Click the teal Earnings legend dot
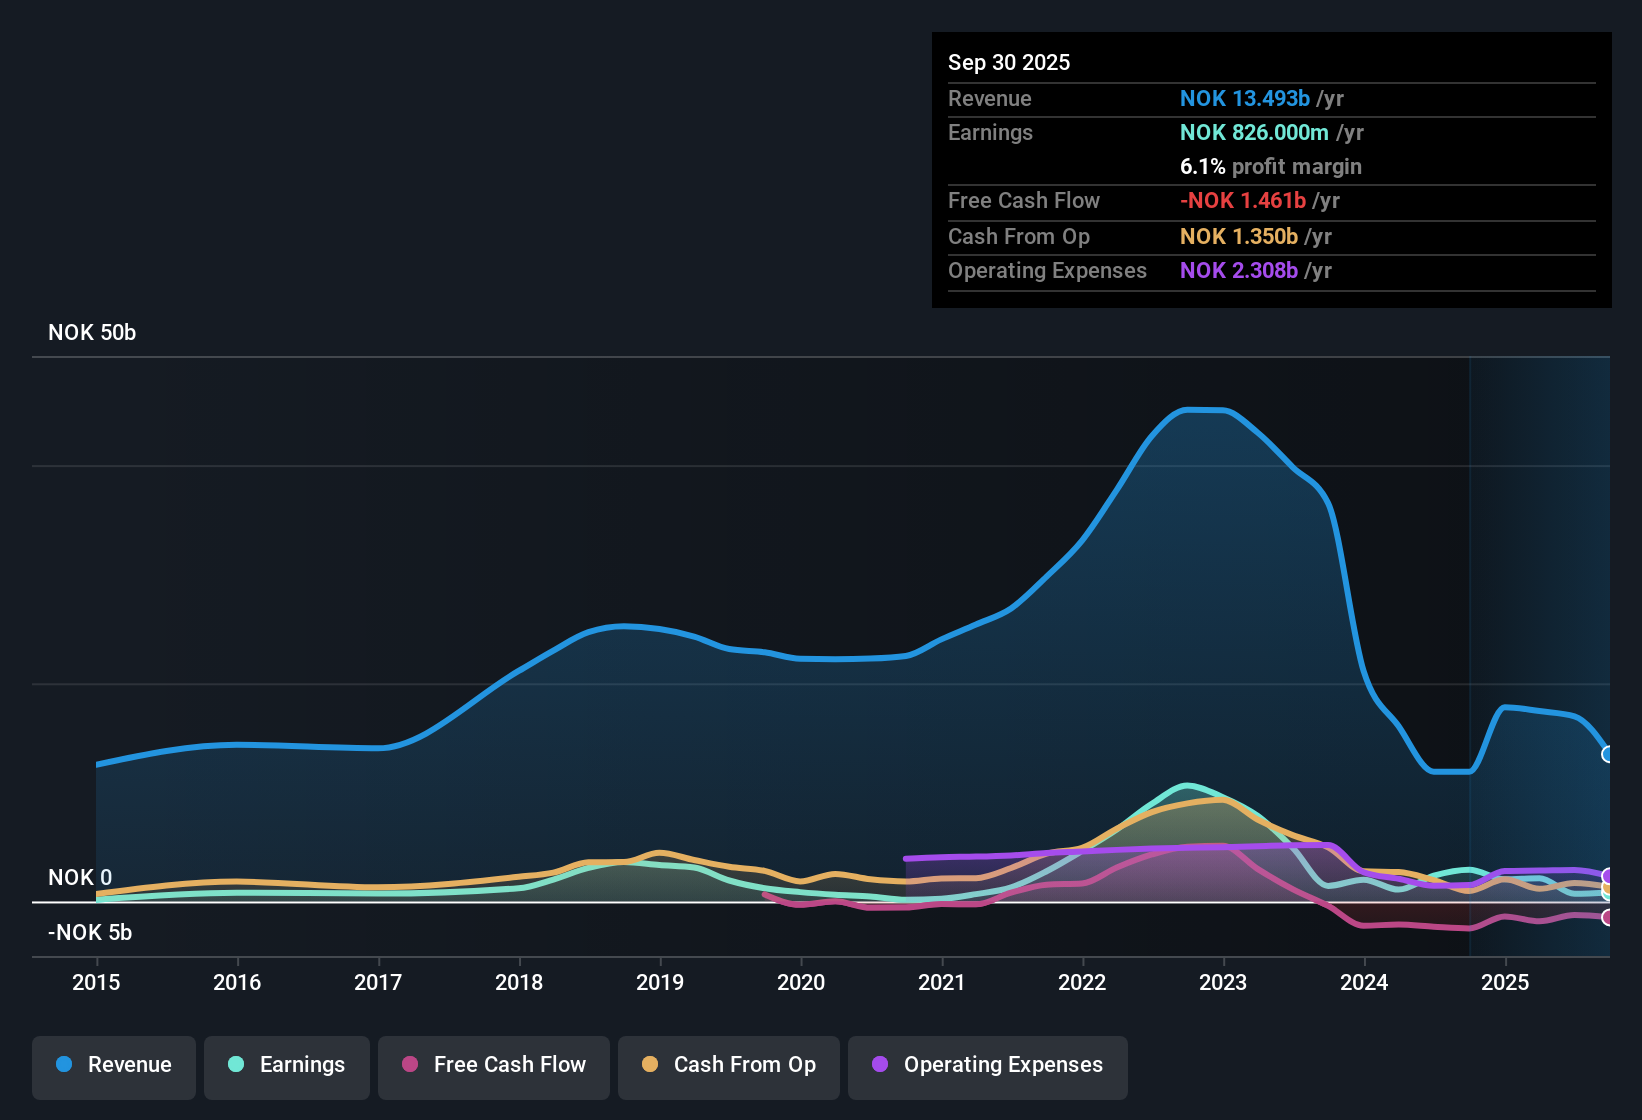 point(236,1064)
